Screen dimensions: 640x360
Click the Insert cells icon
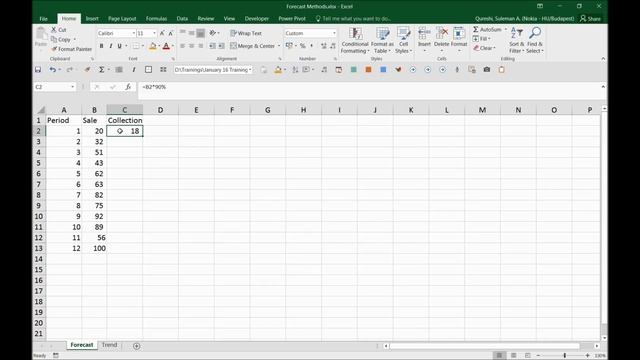[424, 33]
